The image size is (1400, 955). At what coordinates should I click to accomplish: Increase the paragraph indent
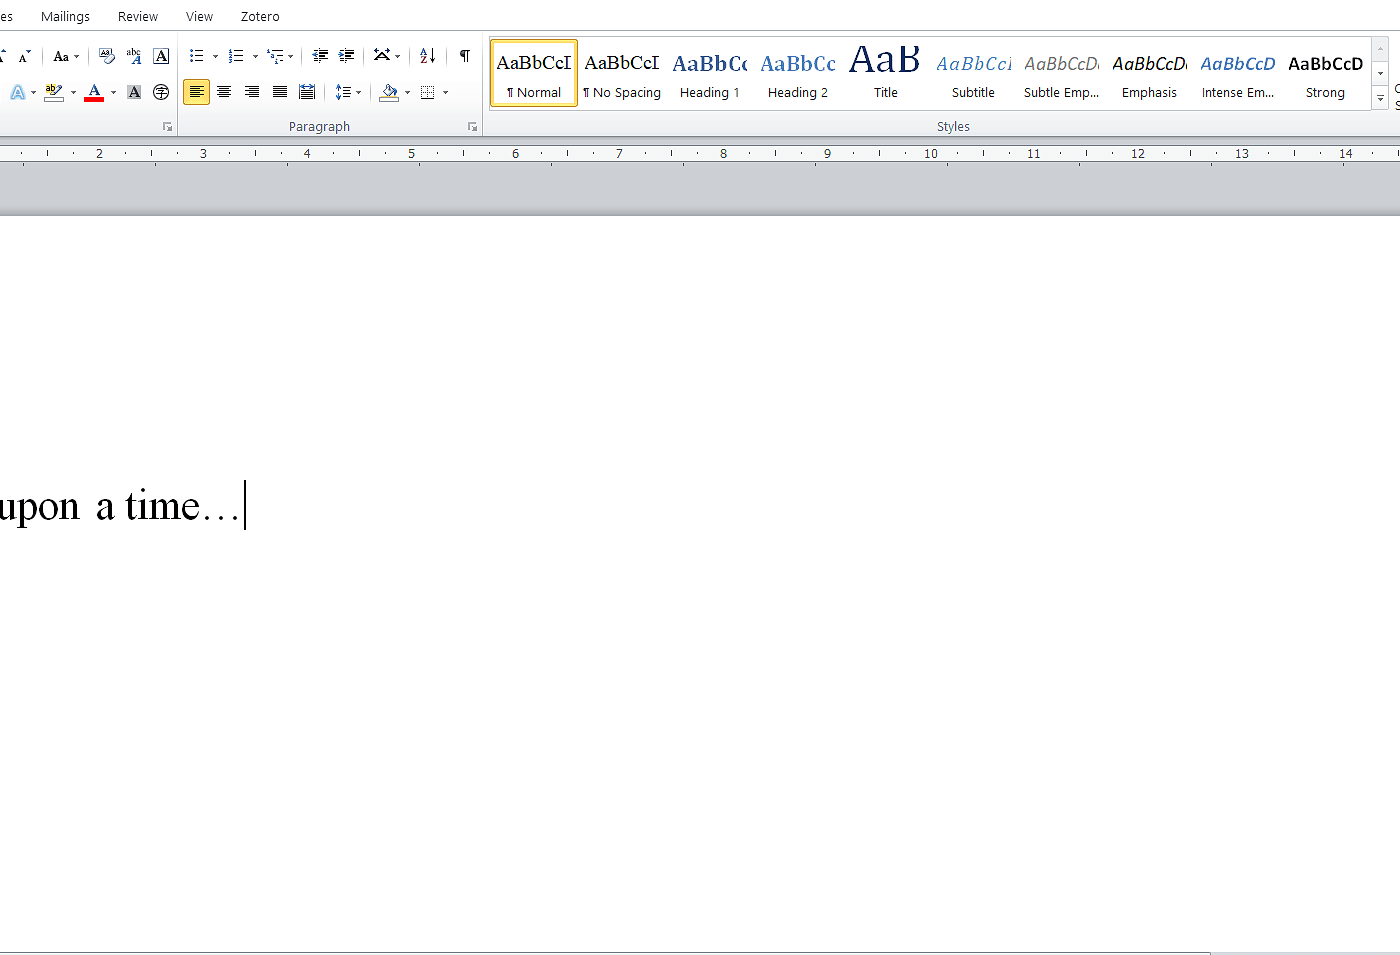(x=346, y=56)
